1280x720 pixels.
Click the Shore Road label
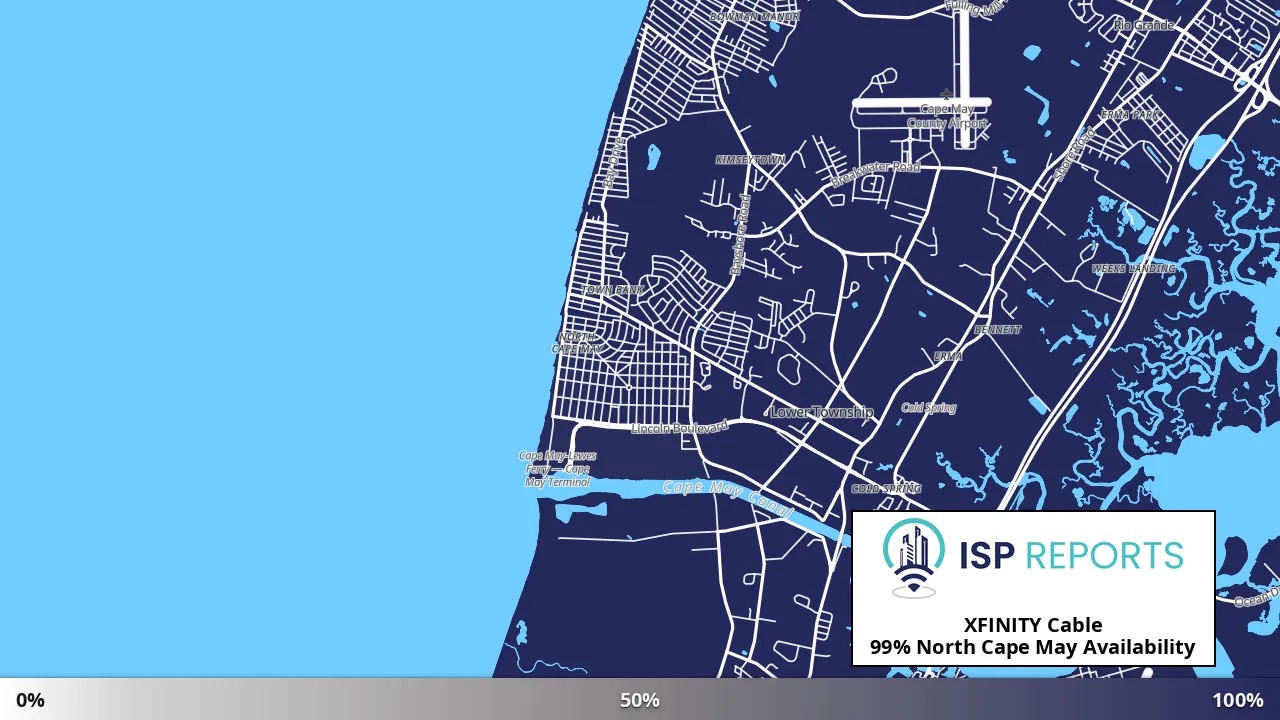pyautogui.click(x=1075, y=155)
